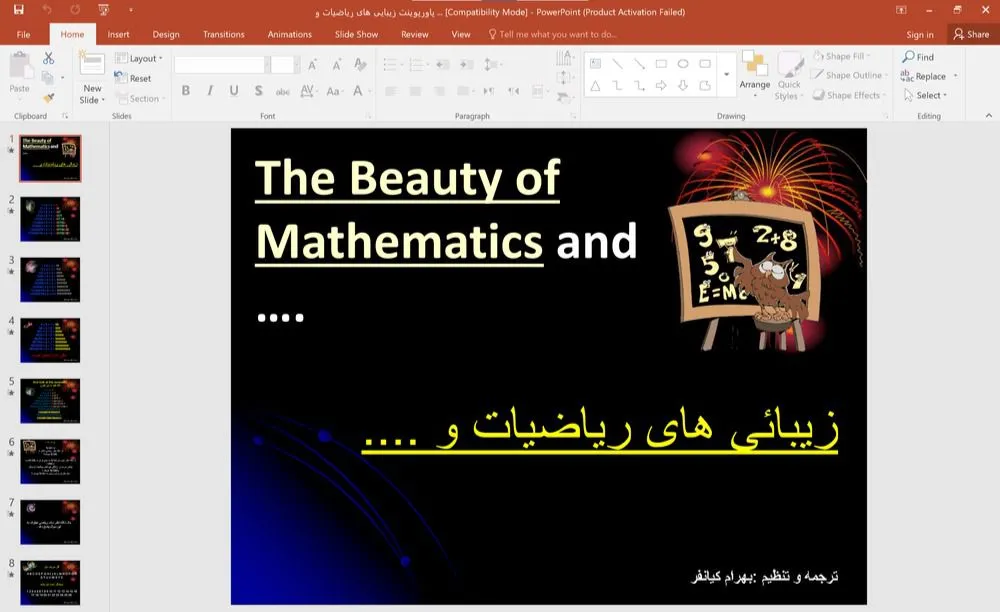This screenshot has width=1000, height=612.
Task: Select the Oval shape in Drawing gallery
Action: [x=683, y=63]
